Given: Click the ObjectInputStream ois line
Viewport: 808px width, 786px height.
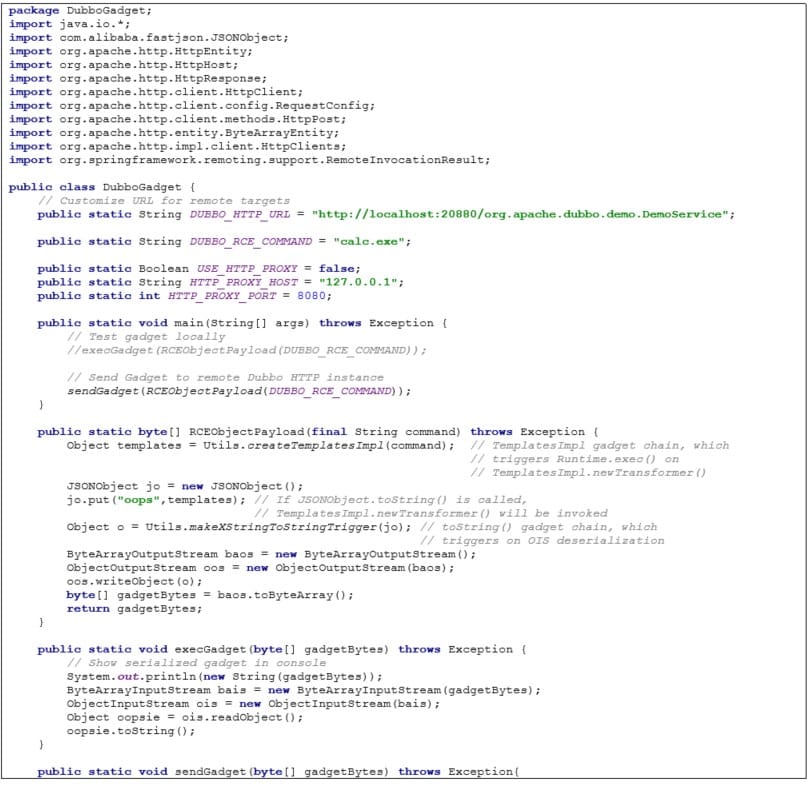Looking at the screenshot, I should (x=253, y=704).
